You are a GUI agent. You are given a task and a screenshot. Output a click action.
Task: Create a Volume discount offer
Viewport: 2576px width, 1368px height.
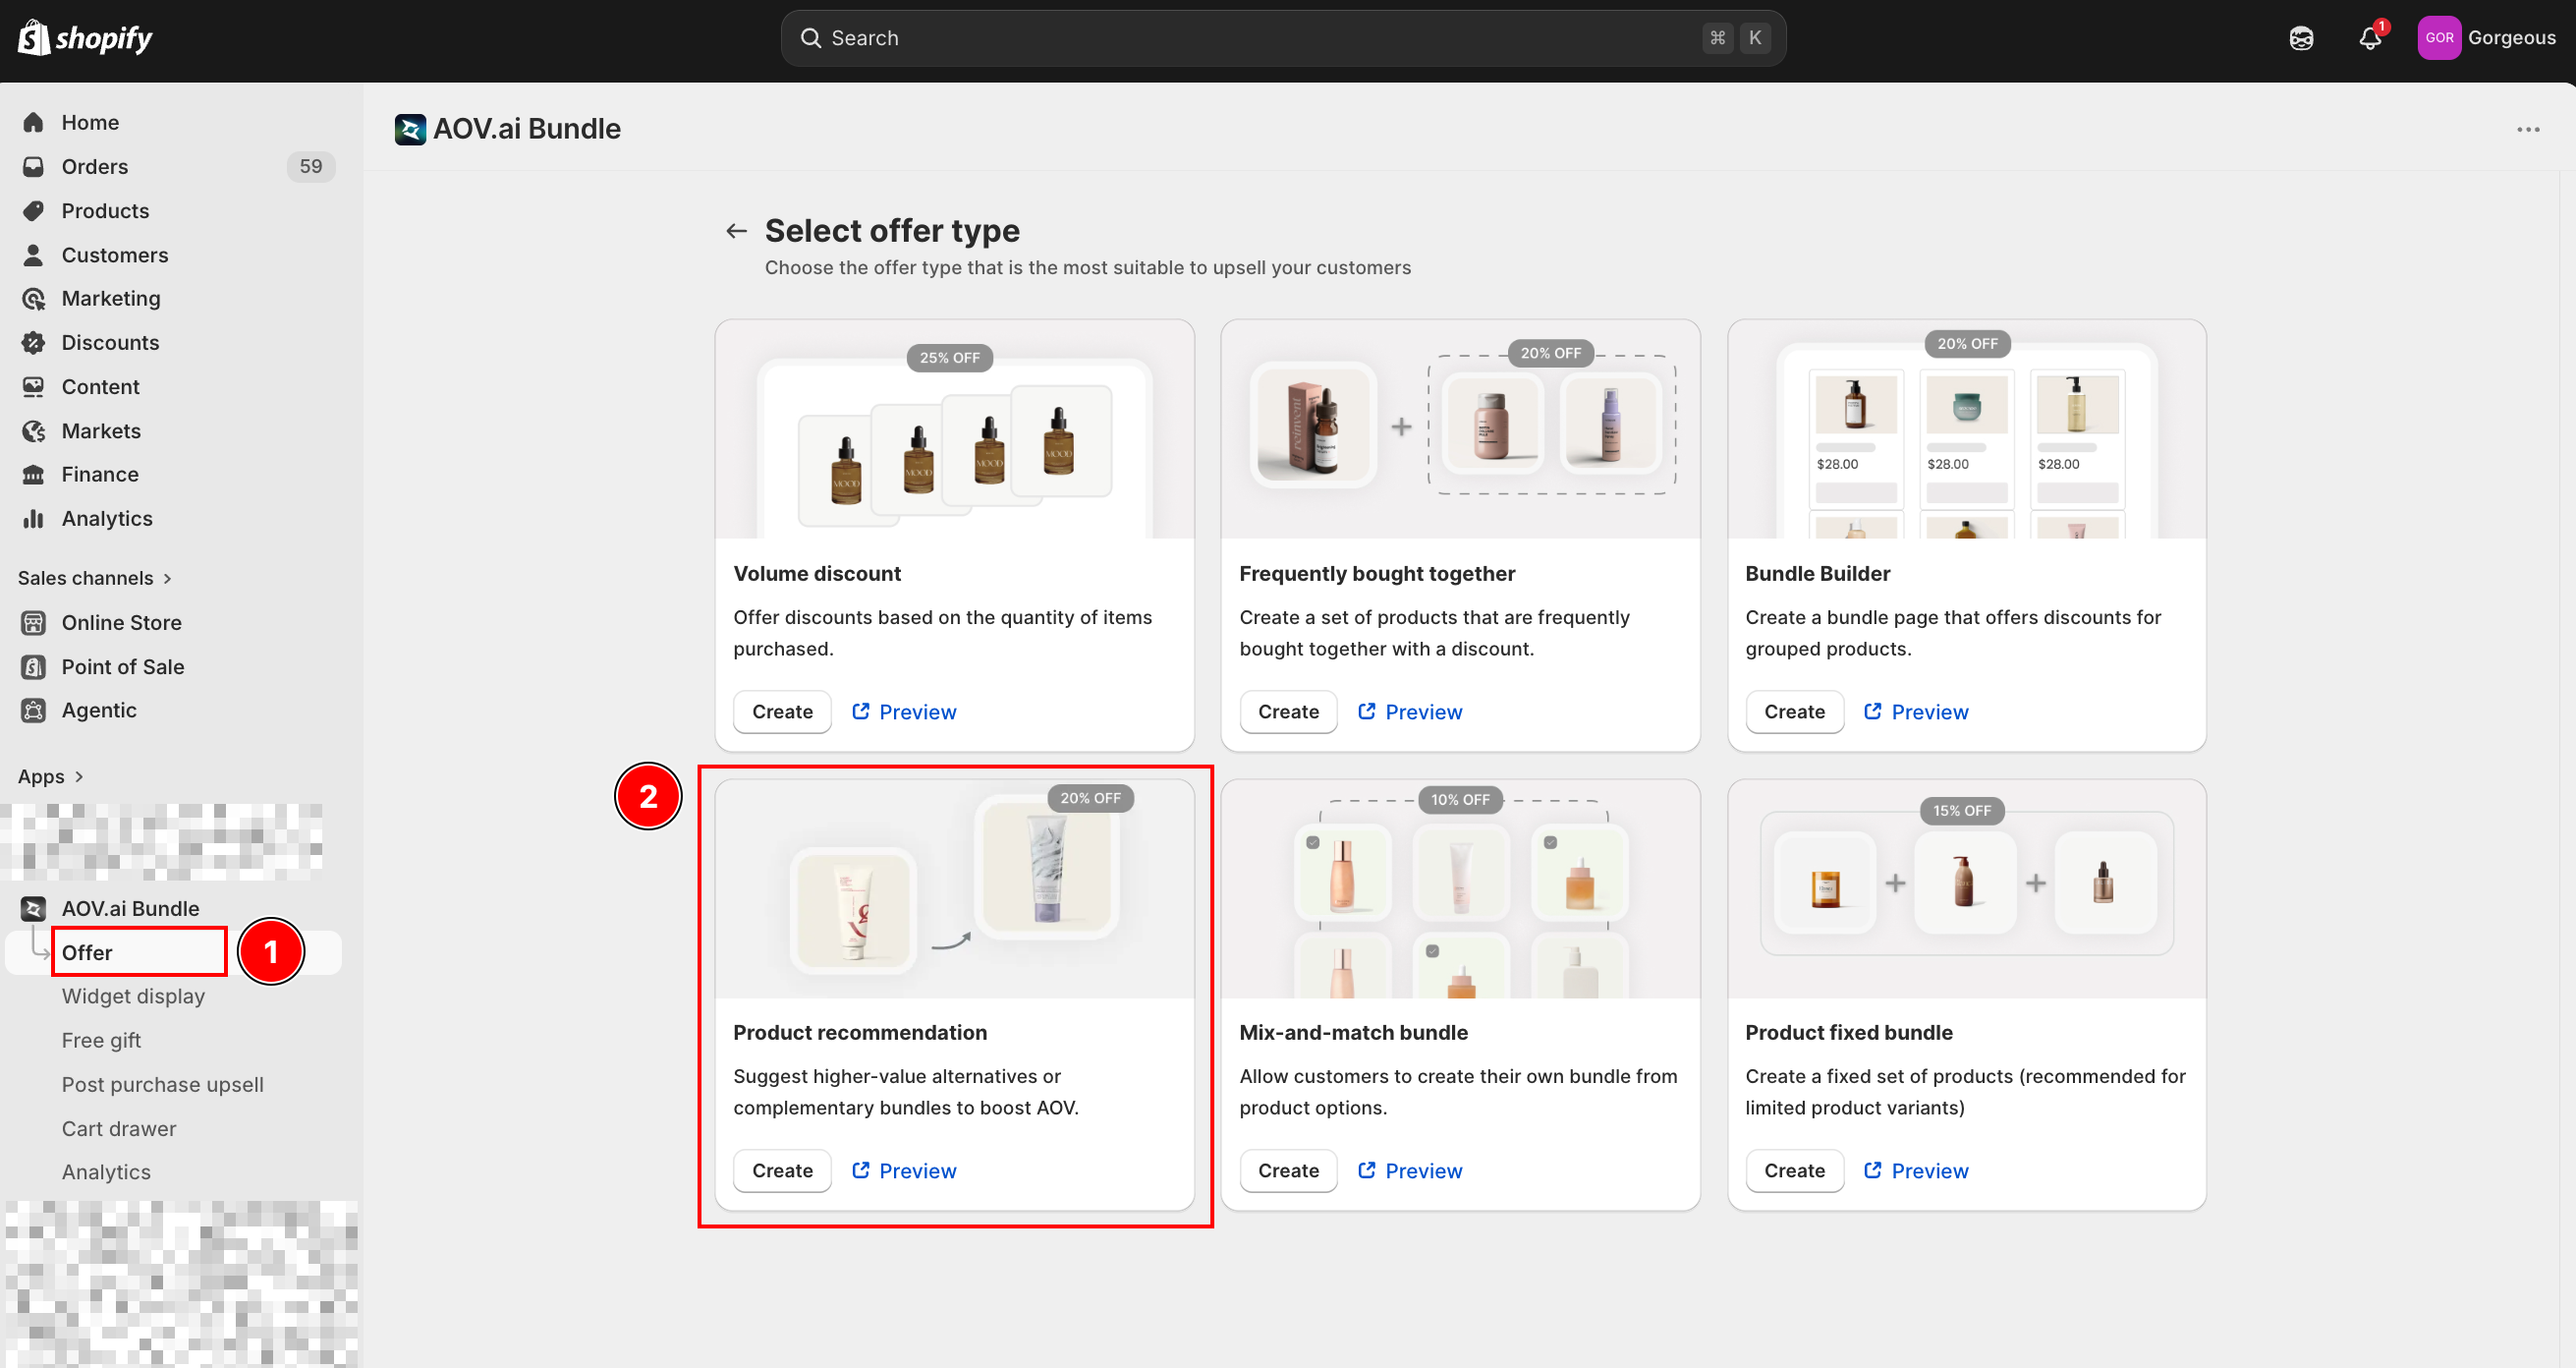pos(782,711)
